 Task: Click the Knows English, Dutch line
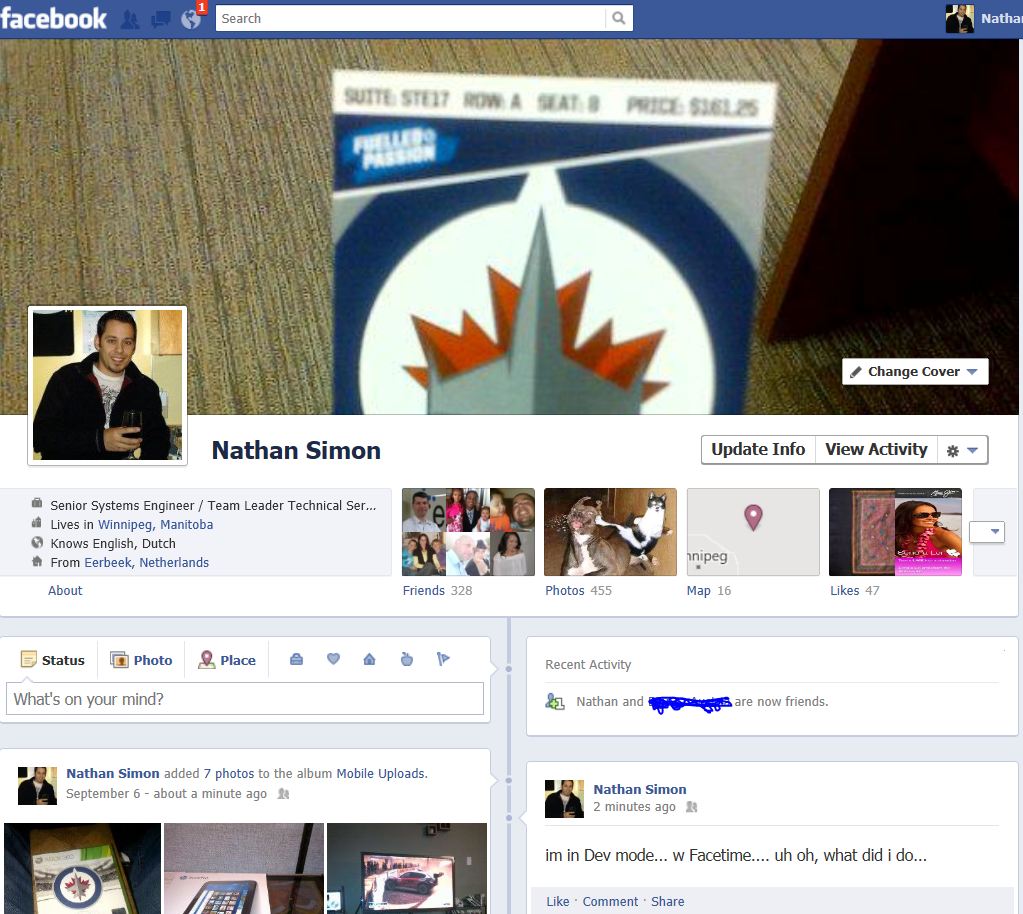113,543
